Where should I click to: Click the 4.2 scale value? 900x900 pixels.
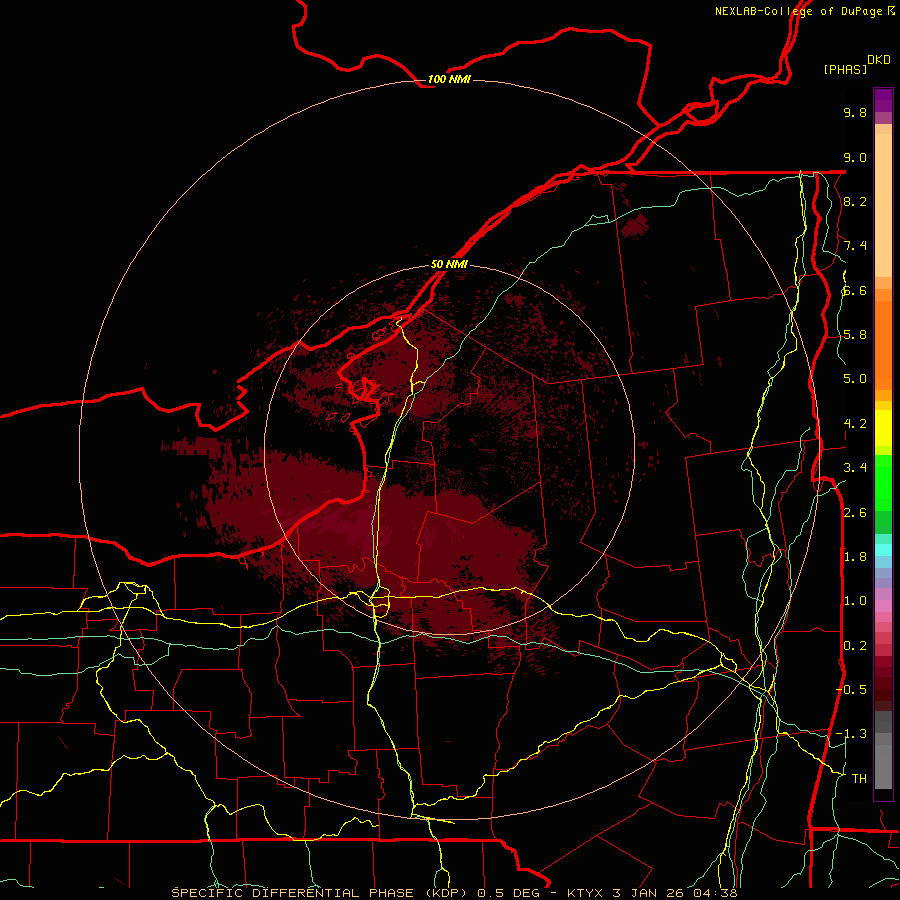(x=855, y=424)
